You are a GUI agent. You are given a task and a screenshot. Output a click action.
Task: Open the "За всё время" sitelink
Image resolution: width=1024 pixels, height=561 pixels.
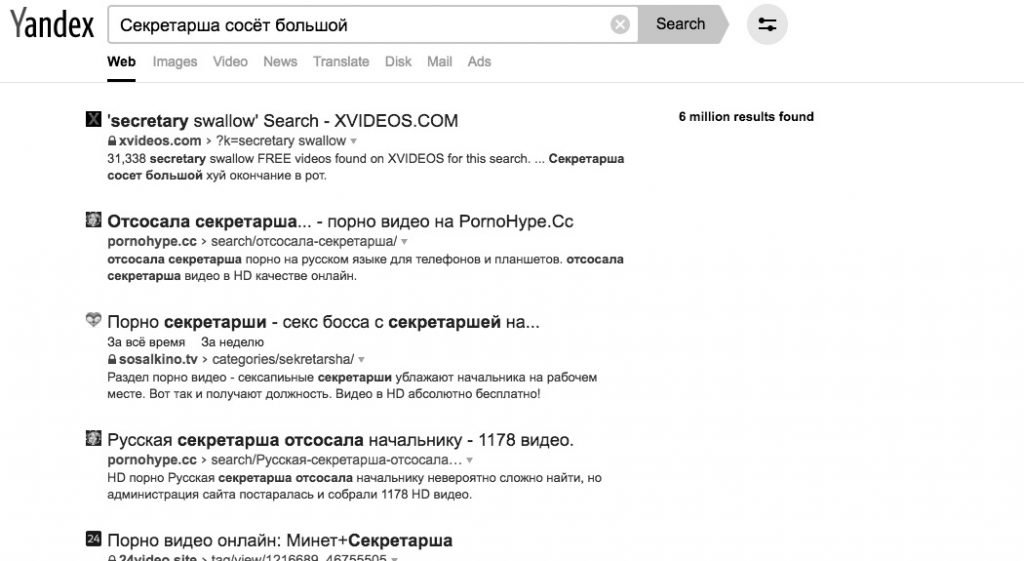(146, 342)
